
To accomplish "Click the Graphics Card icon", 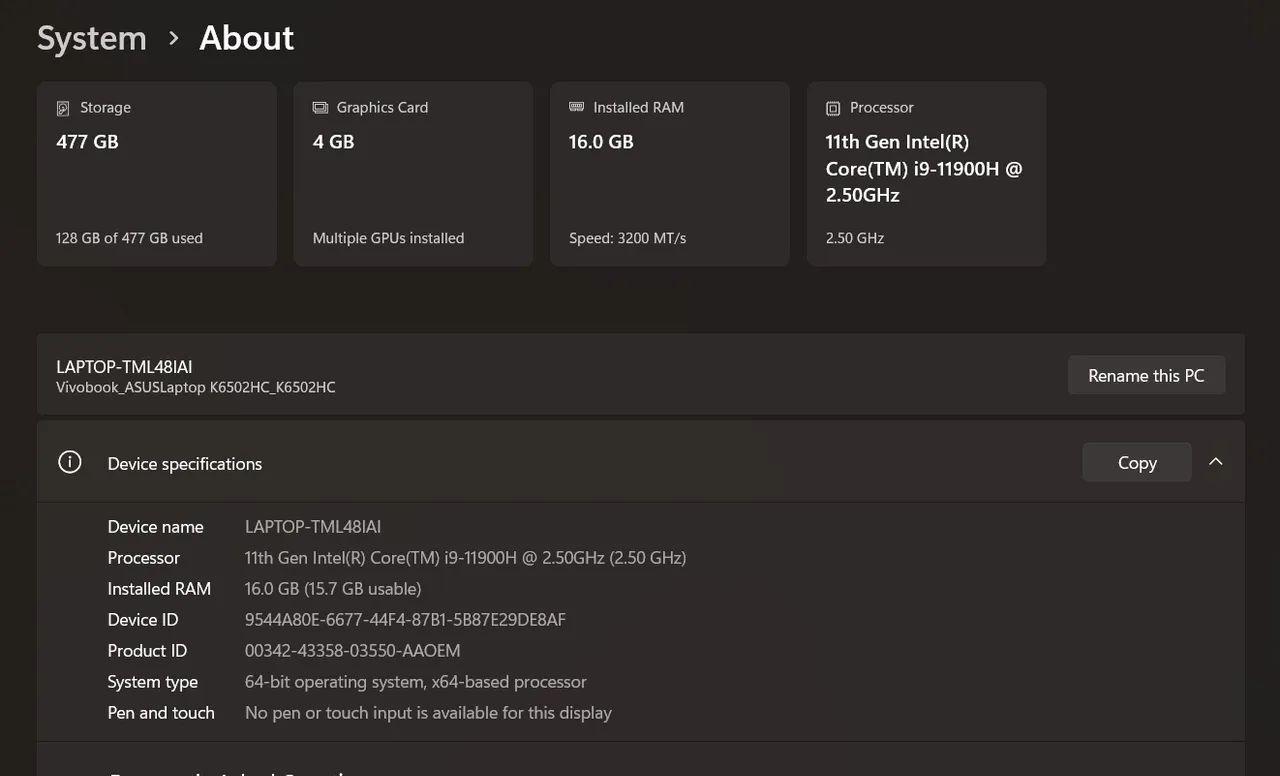I will click(x=321, y=106).
